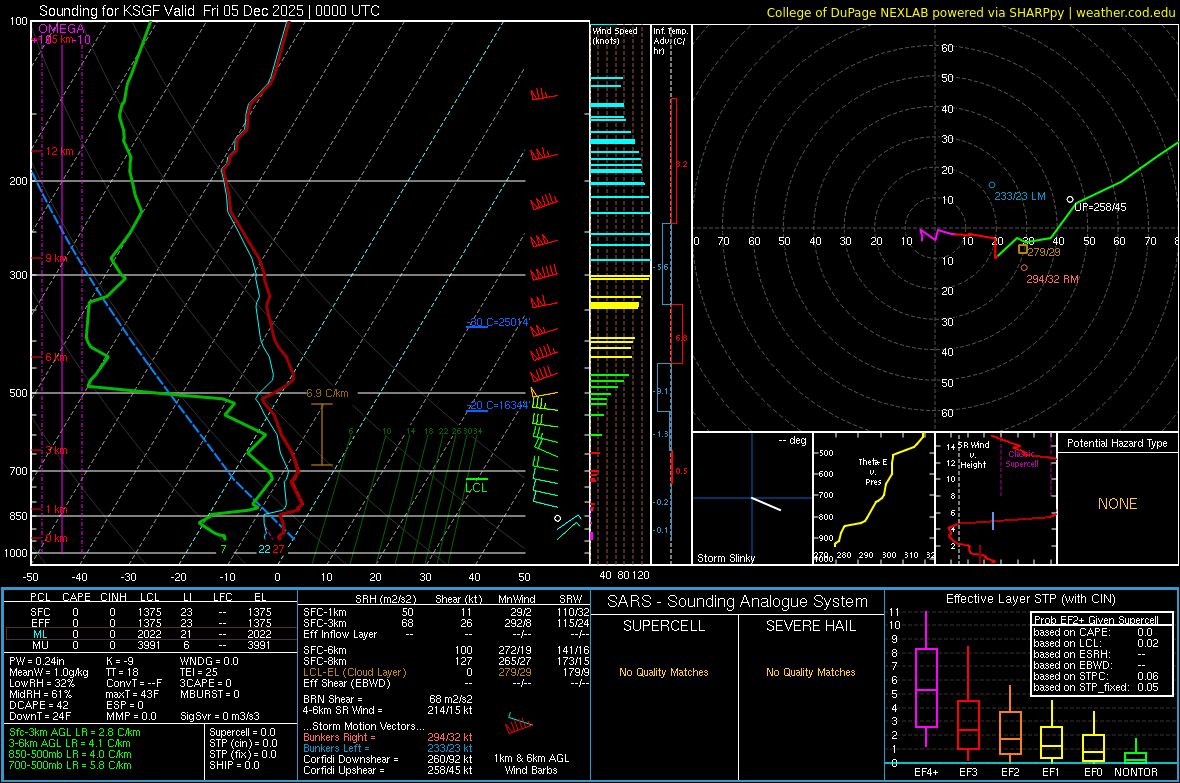Click the sounding title for KSGF
Image resolution: width=1180 pixels, height=783 pixels.
coord(209,11)
